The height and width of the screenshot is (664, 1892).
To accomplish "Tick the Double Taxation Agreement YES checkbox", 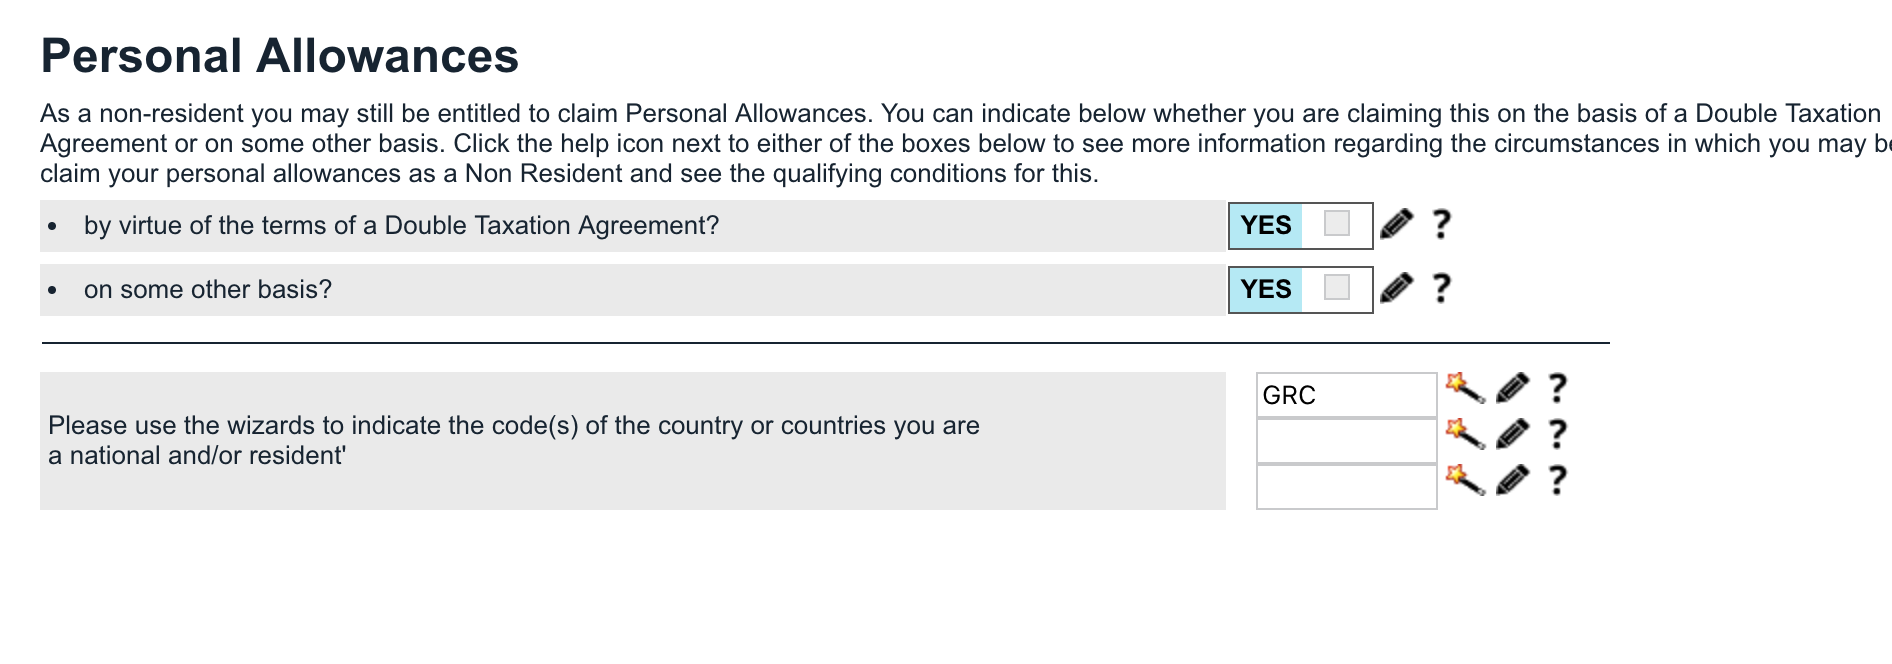I will [1336, 223].
